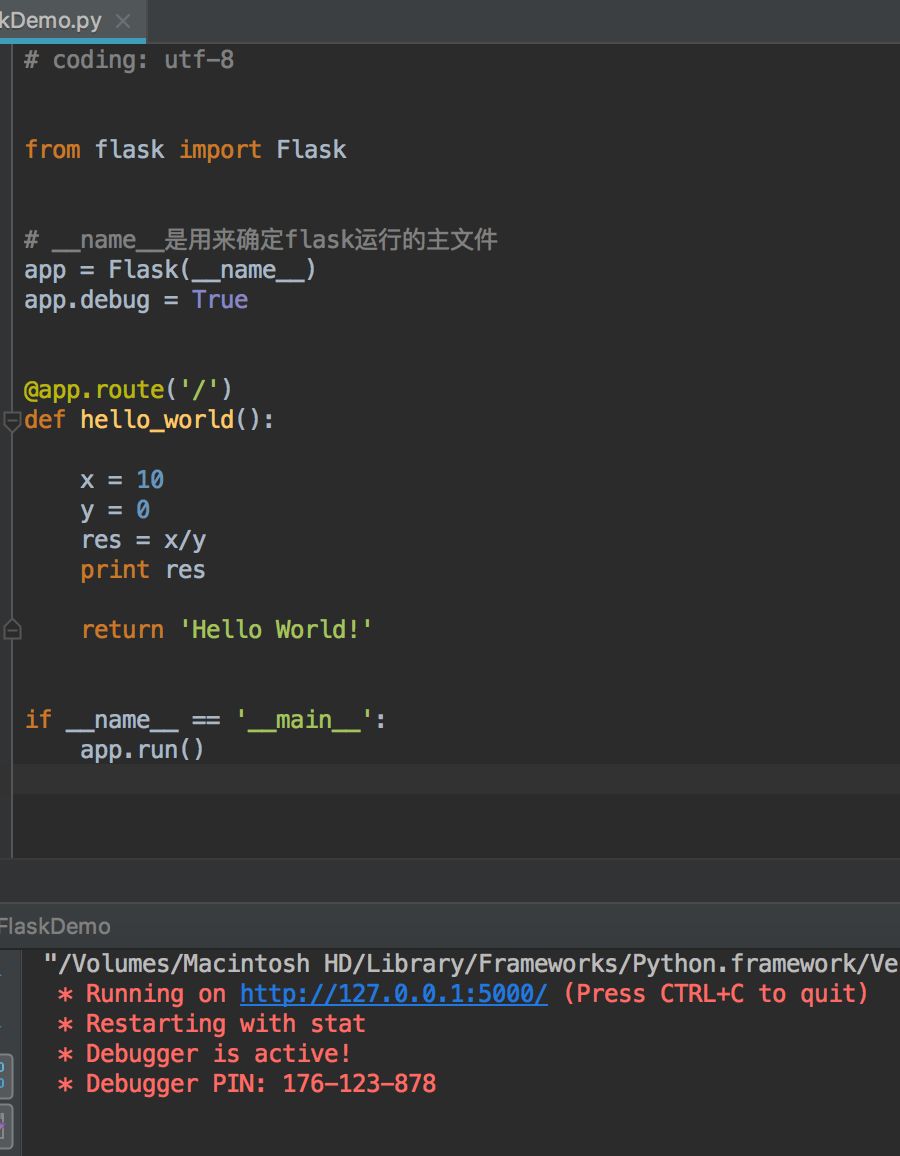Click the if __name__ == '__main__' line
The image size is (900, 1156).
206,720
